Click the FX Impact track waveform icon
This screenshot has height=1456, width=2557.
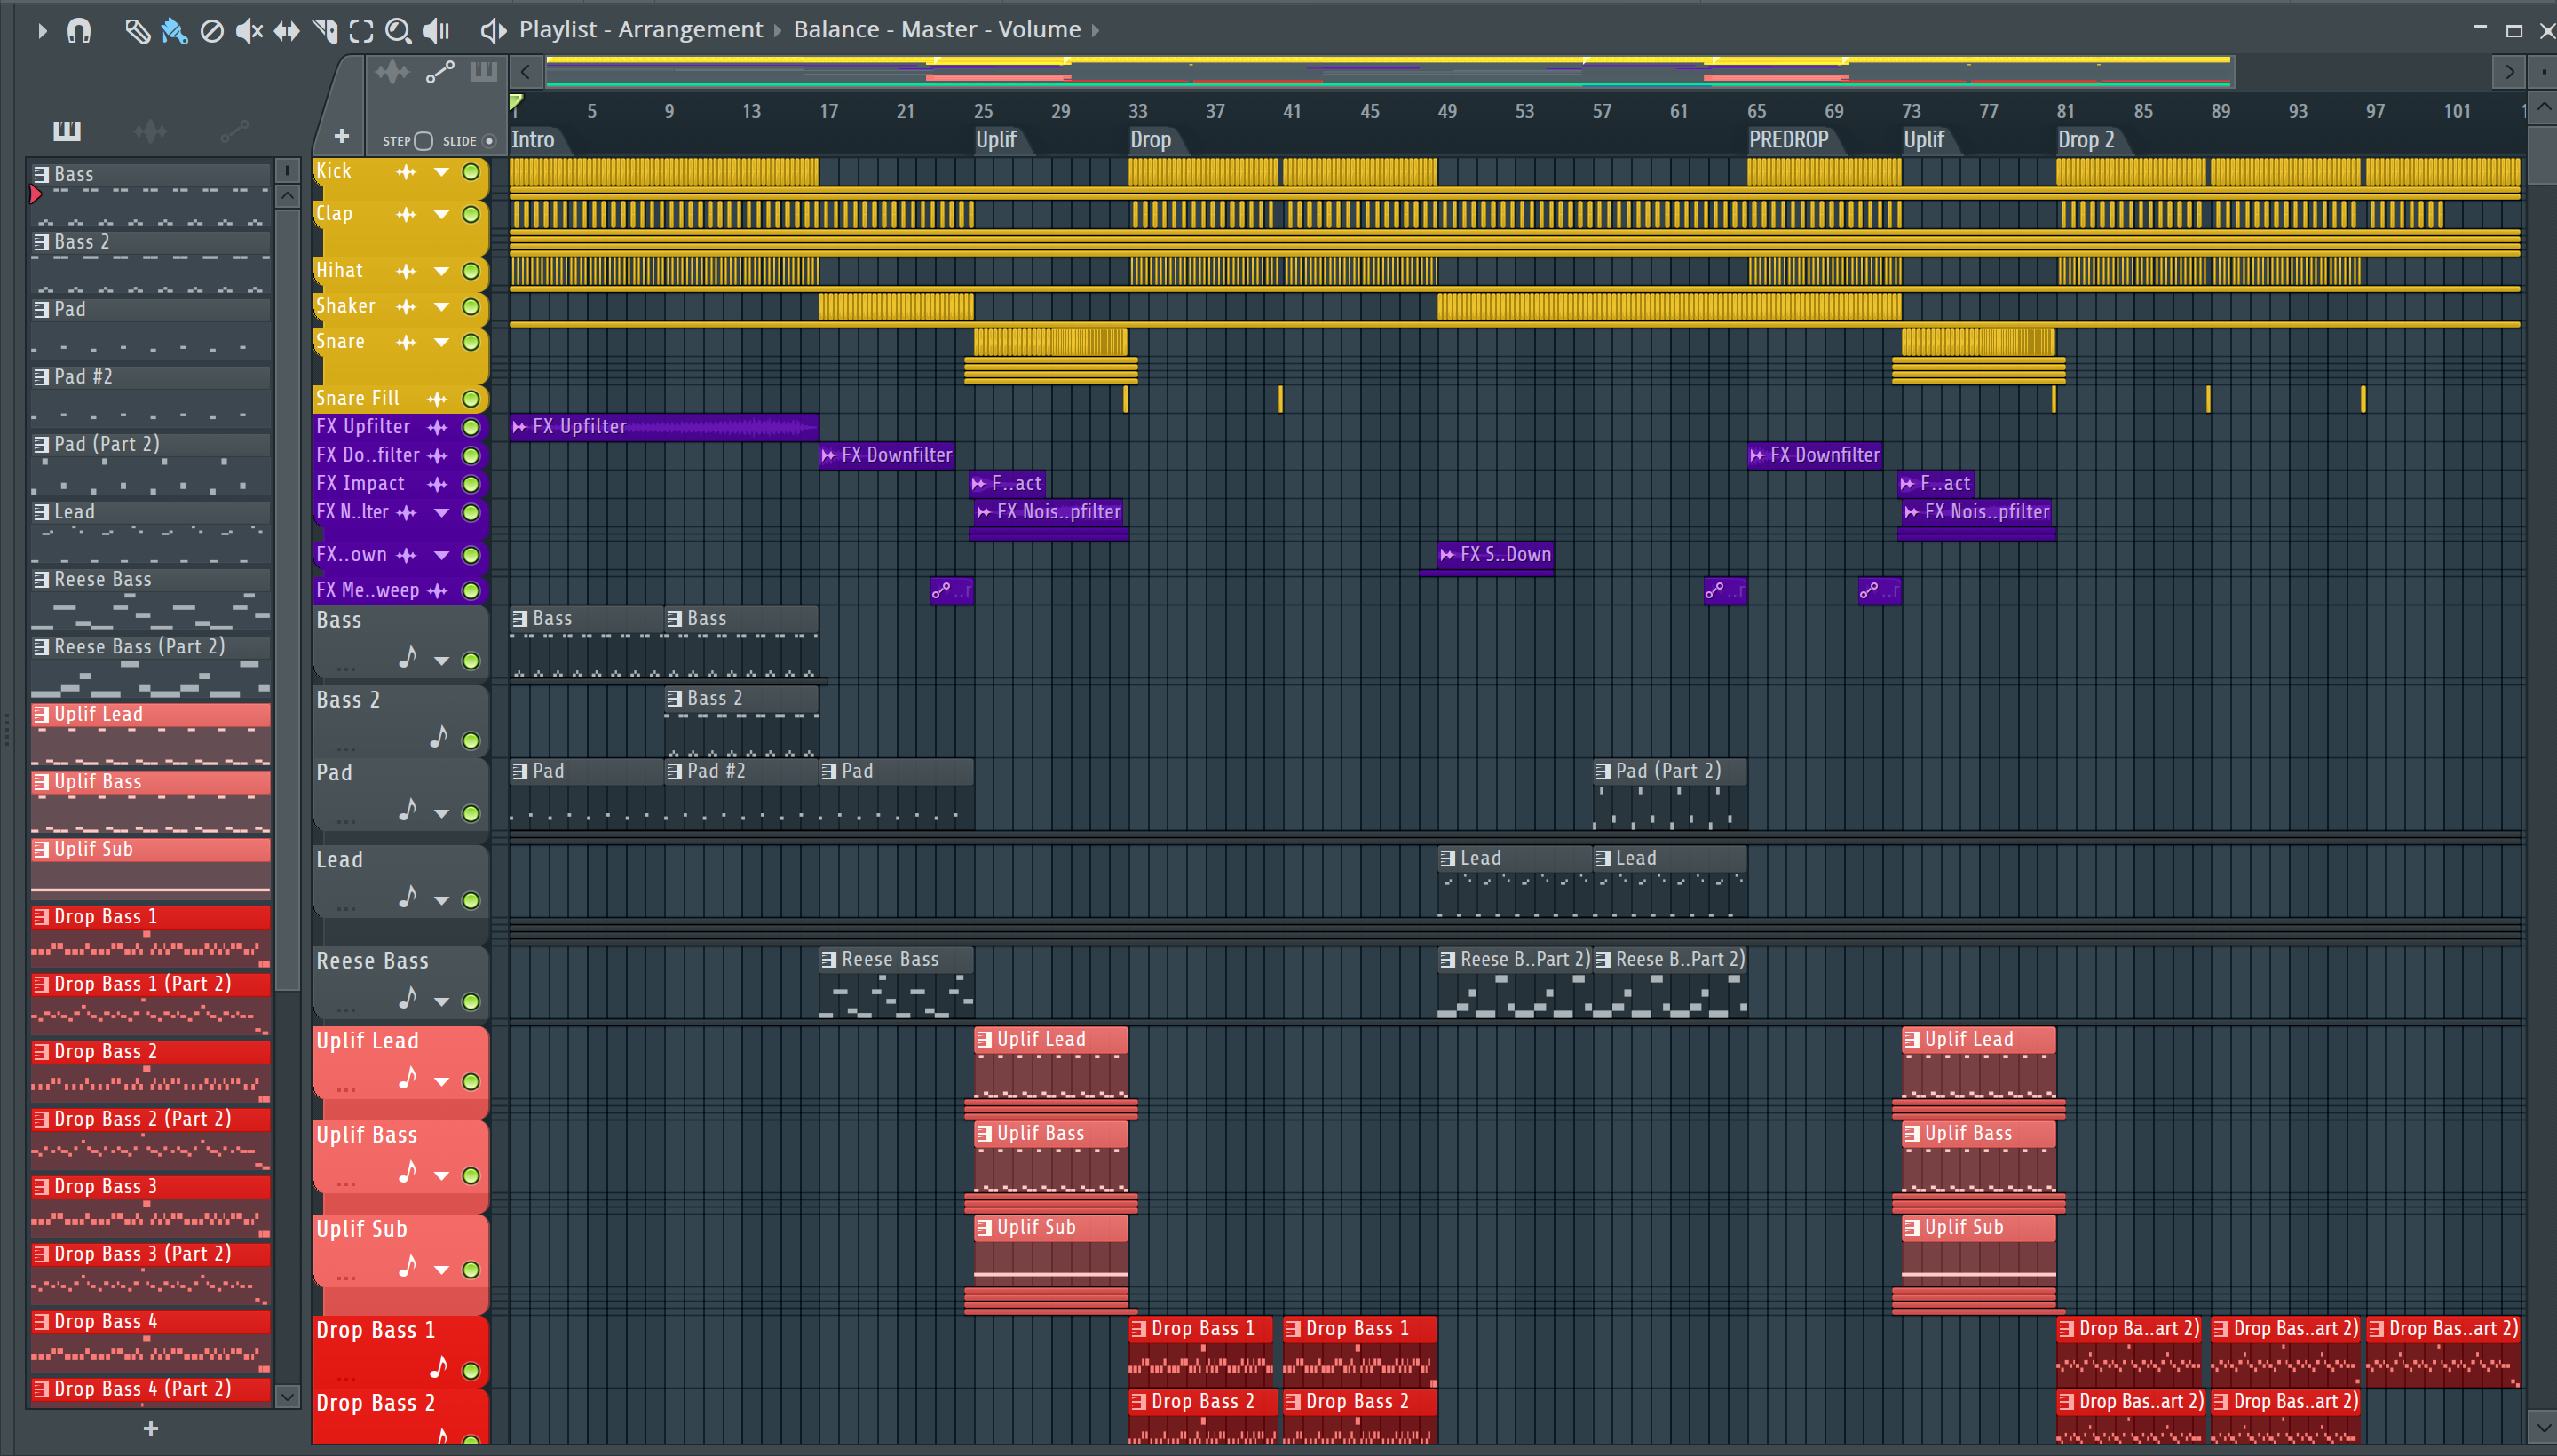[x=437, y=484]
